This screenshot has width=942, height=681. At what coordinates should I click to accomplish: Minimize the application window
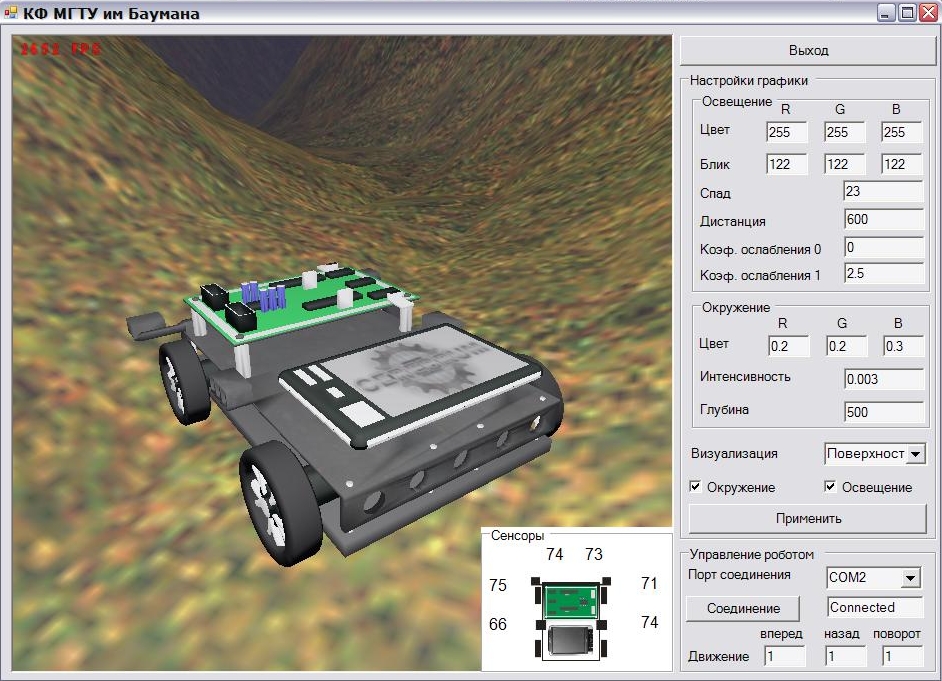(x=887, y=13)
